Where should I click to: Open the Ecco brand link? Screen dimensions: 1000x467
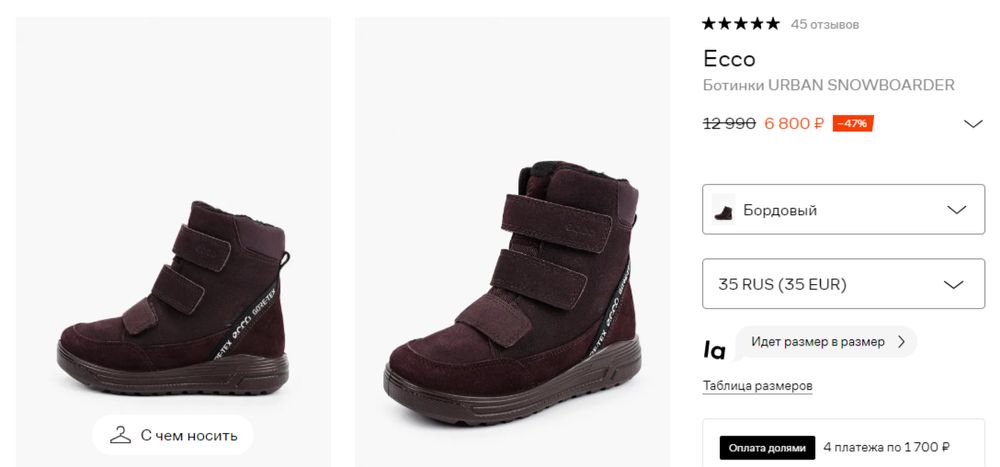coord(729,58)
